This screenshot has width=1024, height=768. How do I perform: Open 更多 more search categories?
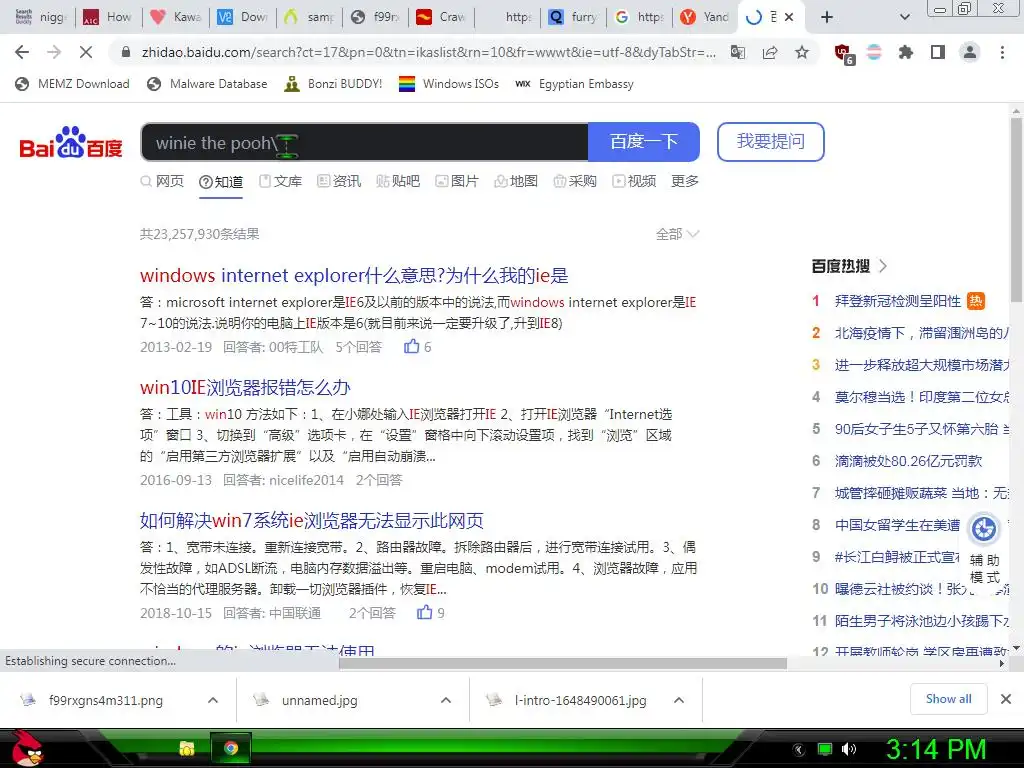click(x=684, y=181)
